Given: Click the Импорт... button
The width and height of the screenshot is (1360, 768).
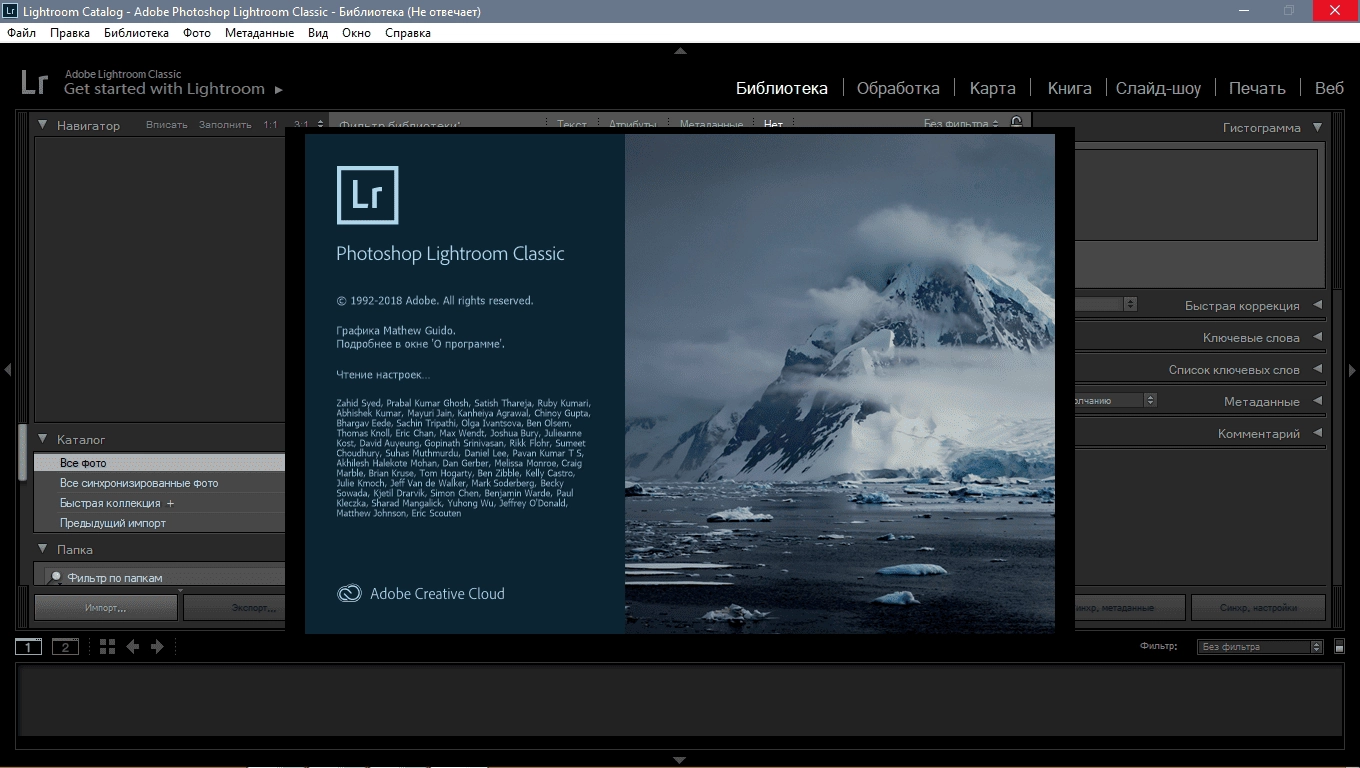Looking at the screenshot, I should (106, 607).
